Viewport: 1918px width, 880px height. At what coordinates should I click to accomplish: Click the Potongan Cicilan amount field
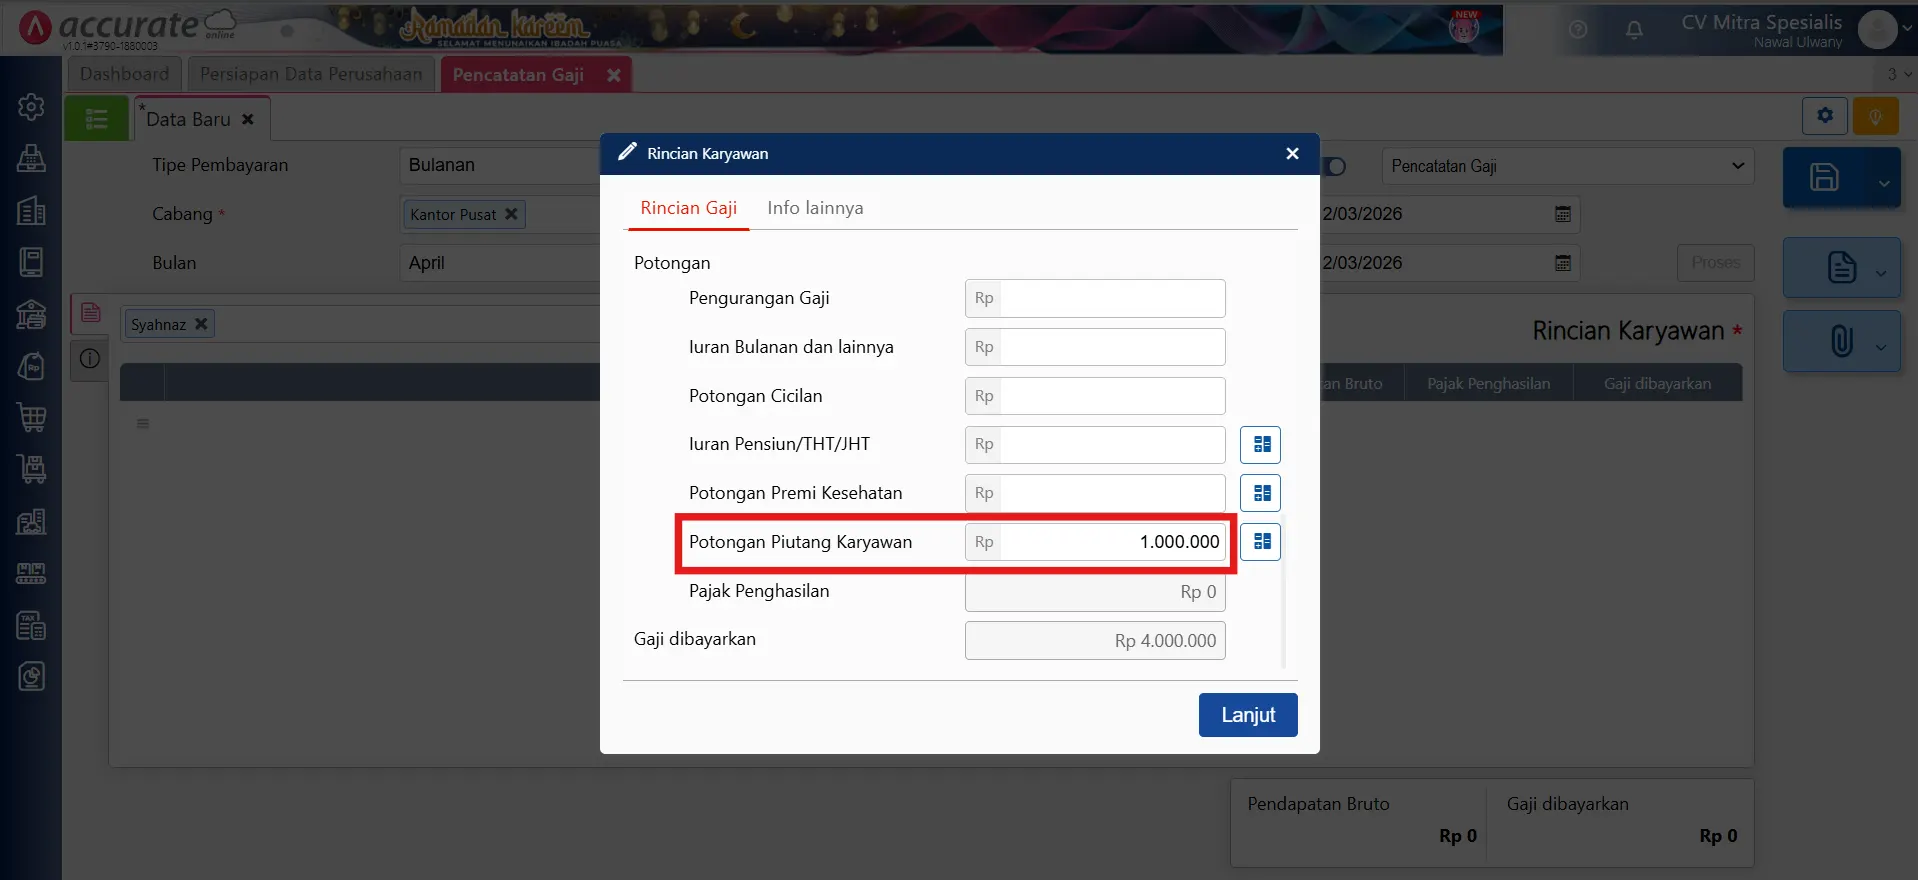click(1095, 396)
